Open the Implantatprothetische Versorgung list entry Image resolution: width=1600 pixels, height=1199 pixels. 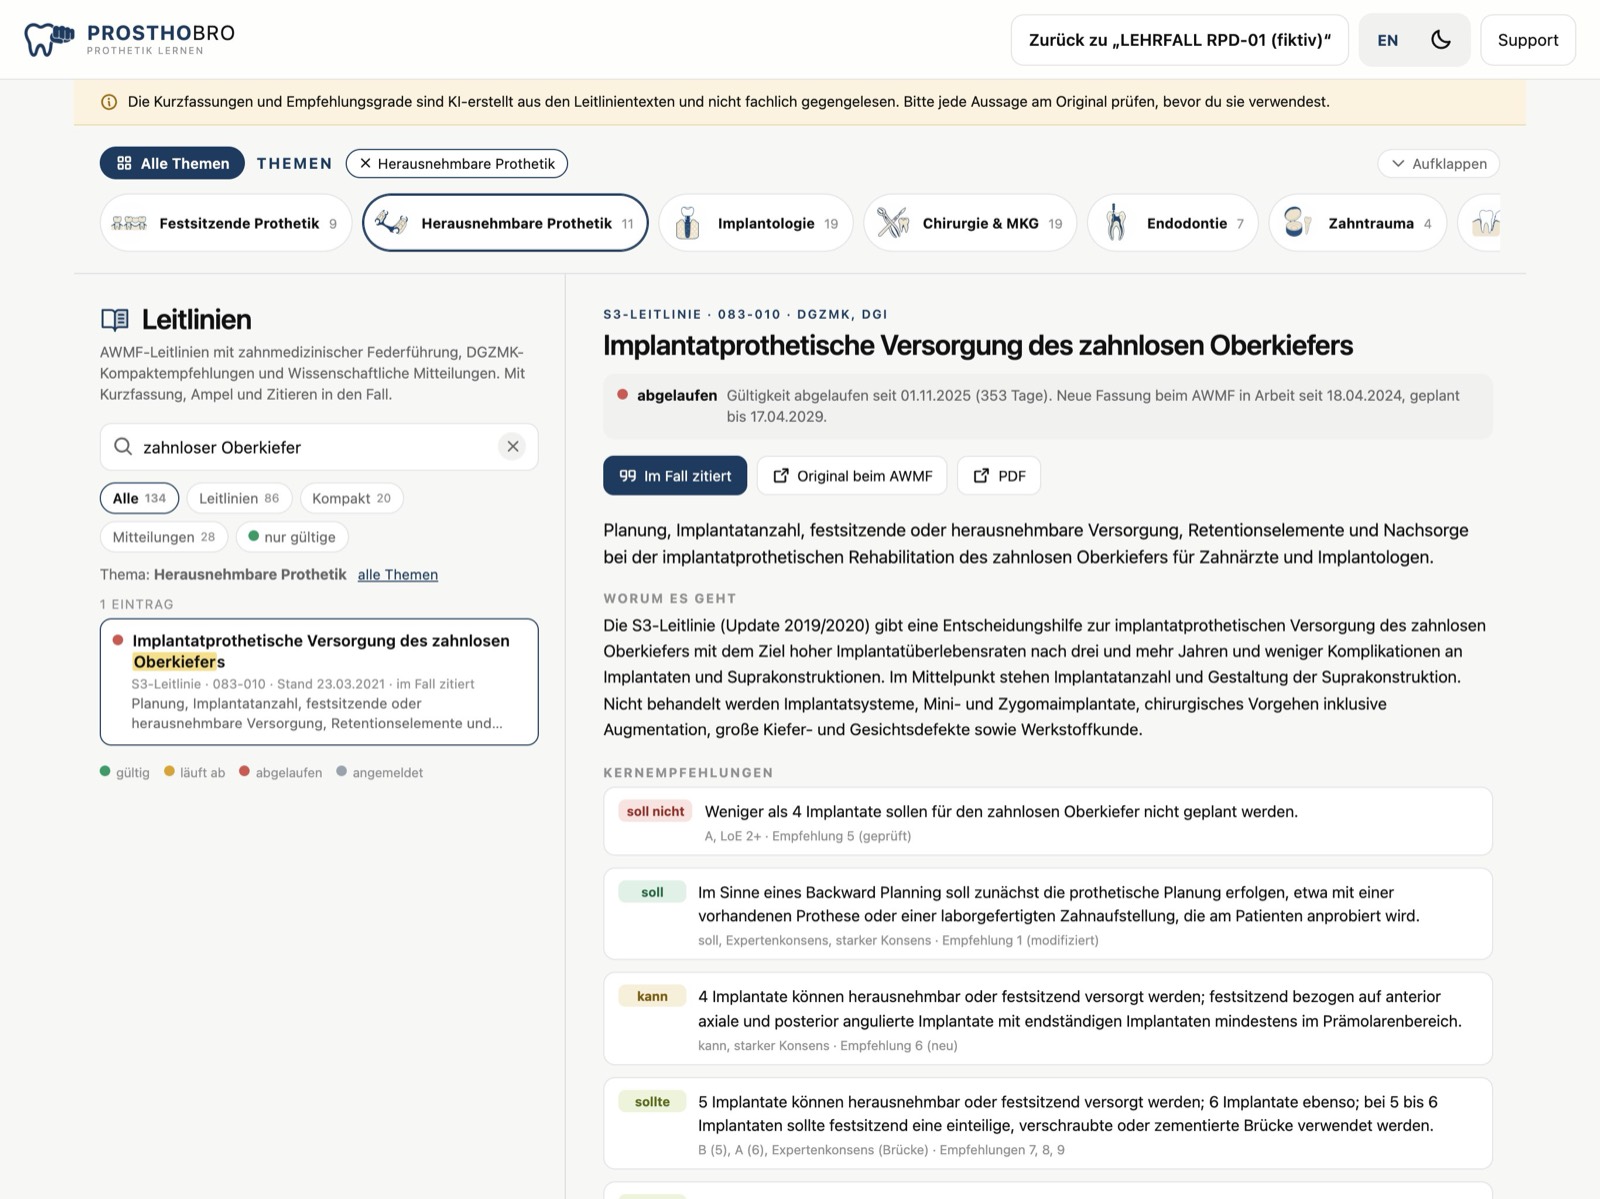319,682
